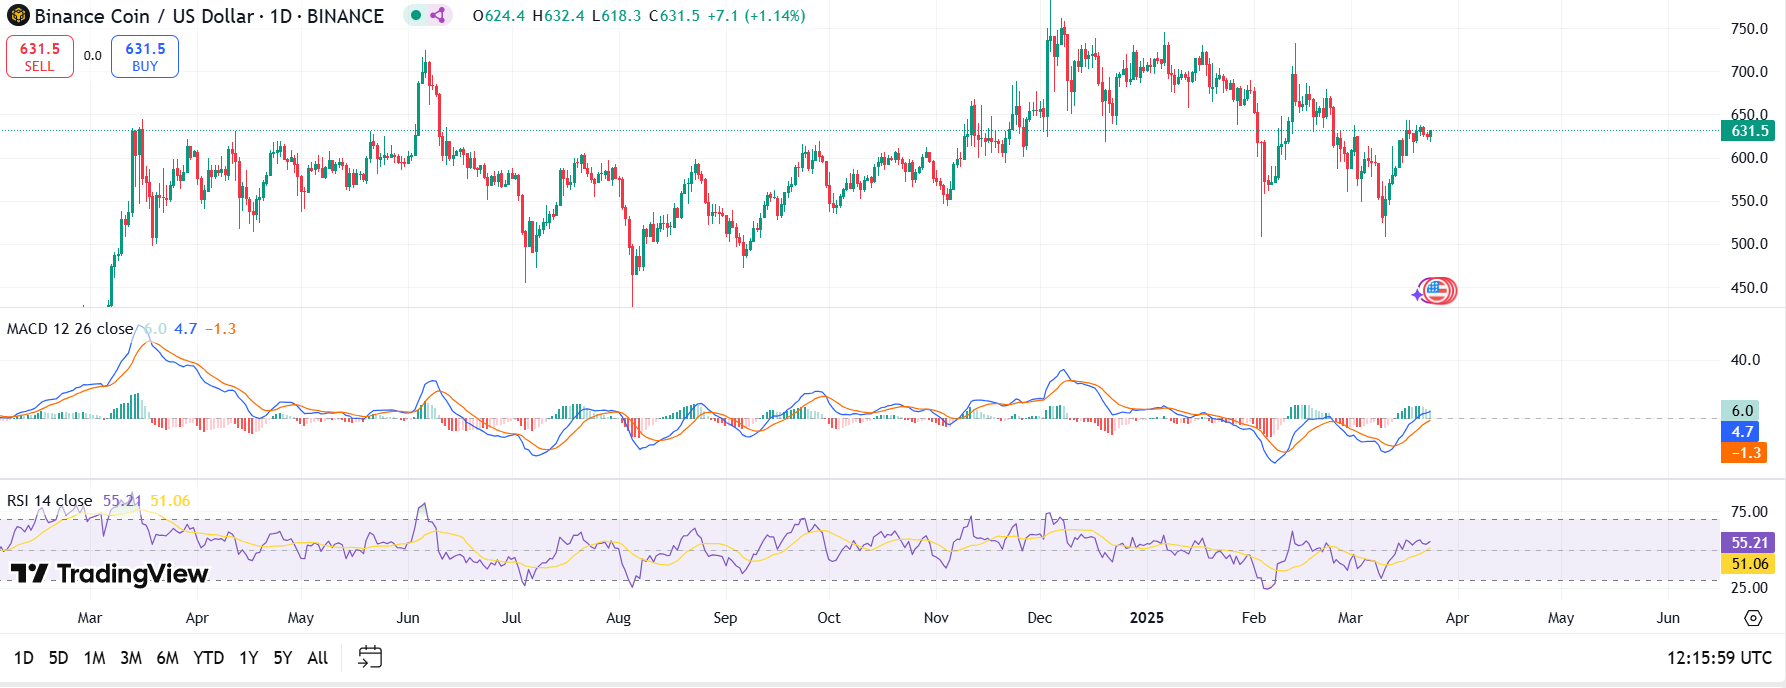The image size is (1786, 688).
Task: Open the chart settings gear icon
Action: pyautogui.click(x=1753, y=618)
